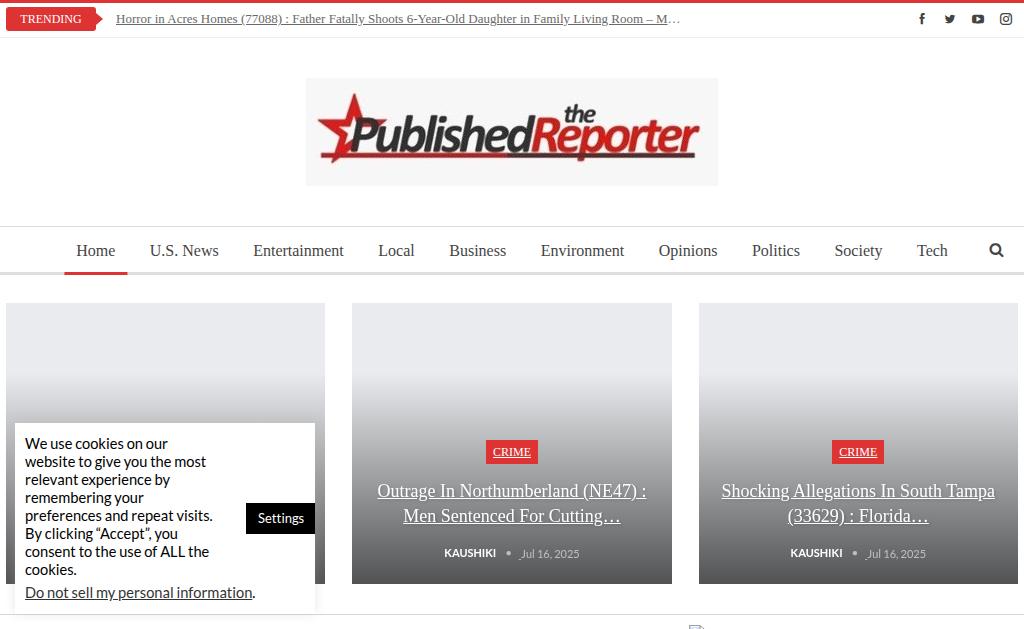
Task: Open the Outrage In Northumberland article
Action: tap(511, 504)
